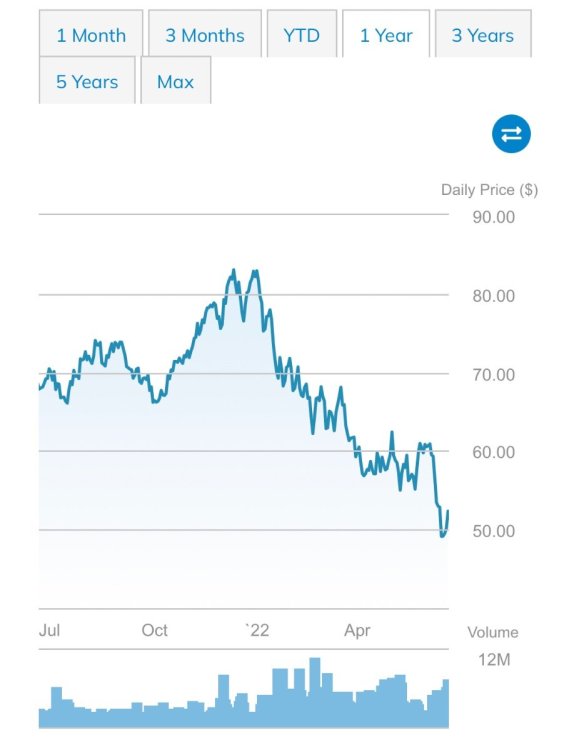Screen dimensions: 584x750
Task: Show the Max time range
Action: (x=176, y=81)
